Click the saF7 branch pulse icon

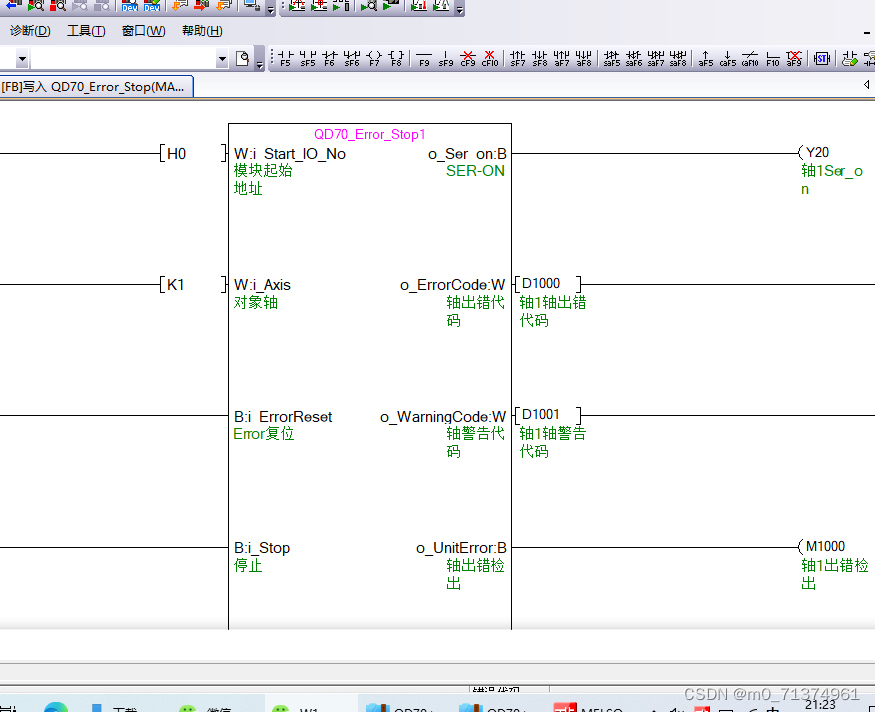[x=656, y=58]
